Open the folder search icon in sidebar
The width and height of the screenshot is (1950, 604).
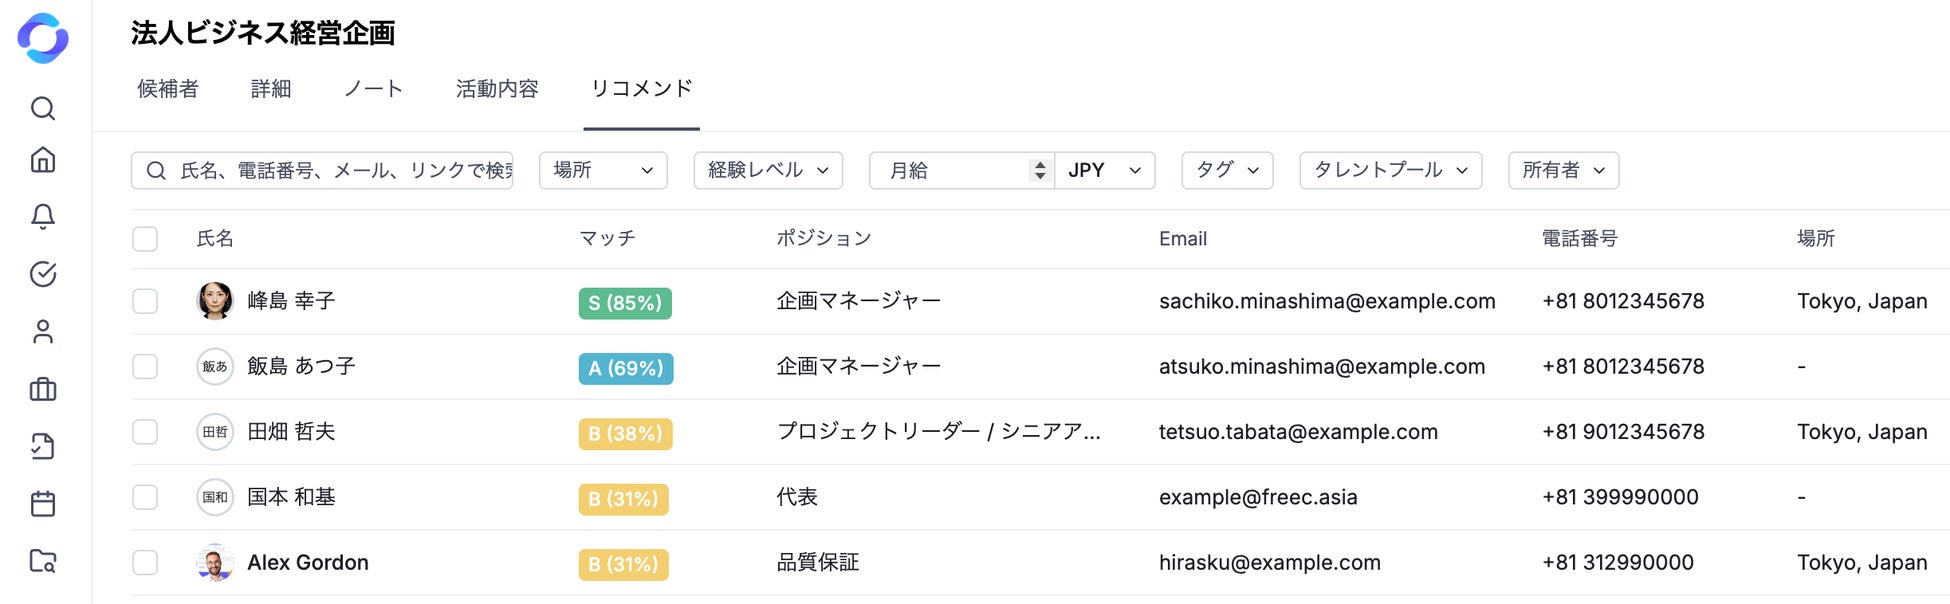[43, 561]
